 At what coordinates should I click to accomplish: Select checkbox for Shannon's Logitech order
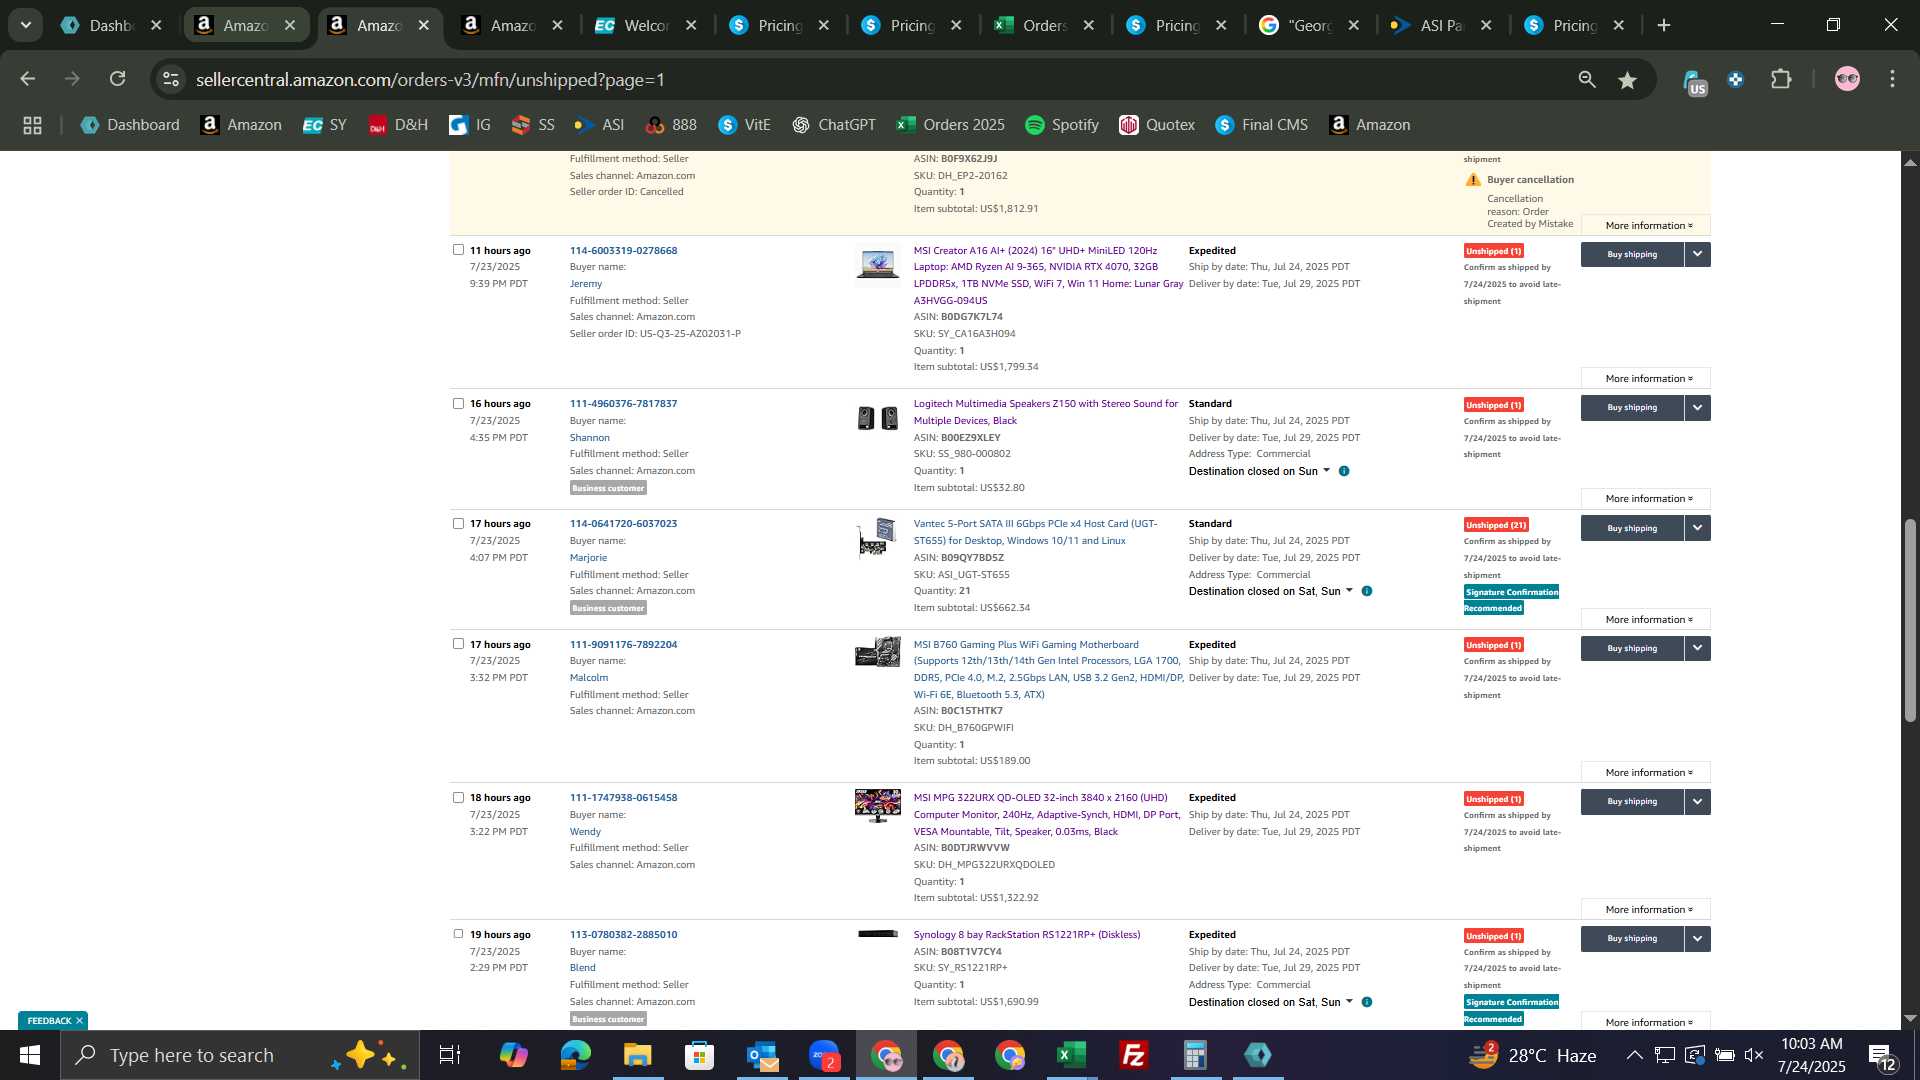(x=458, y=404)
